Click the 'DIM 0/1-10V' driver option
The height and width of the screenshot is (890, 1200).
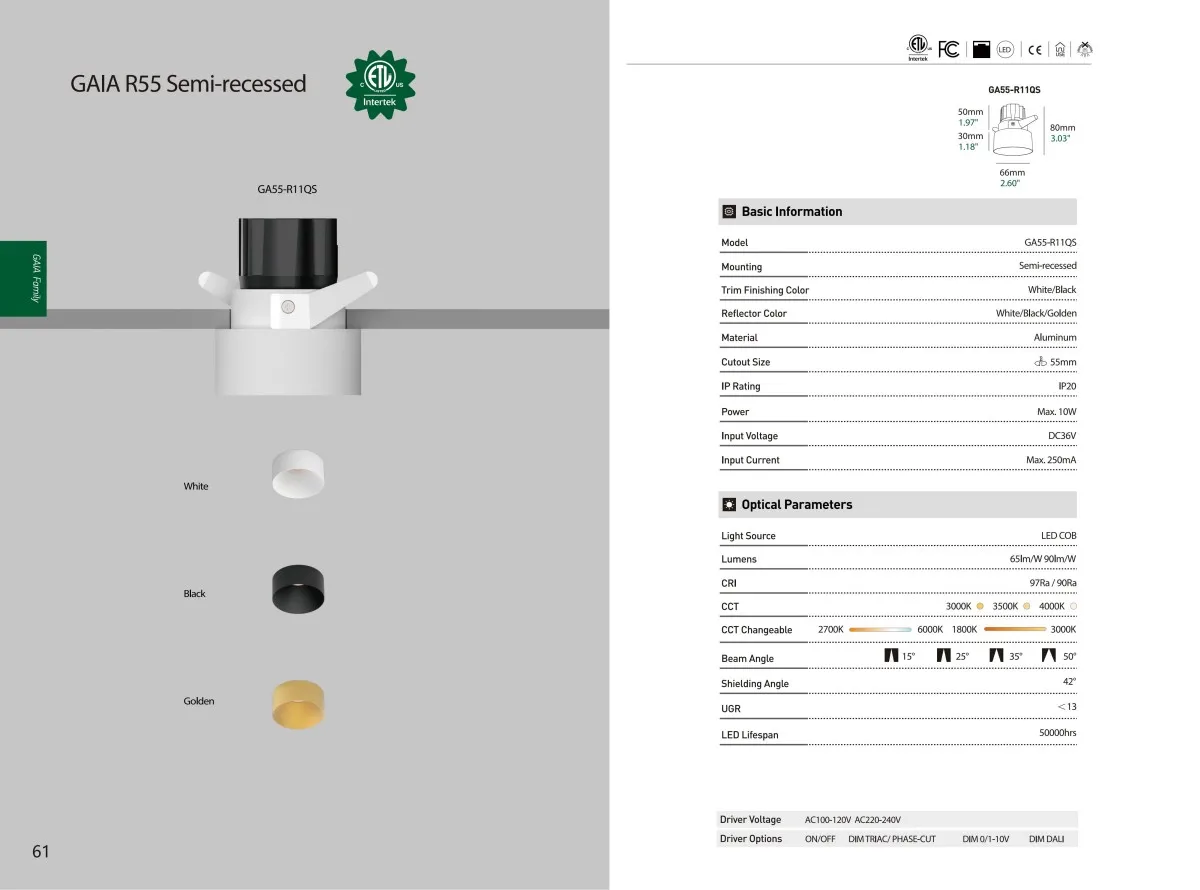986,839
